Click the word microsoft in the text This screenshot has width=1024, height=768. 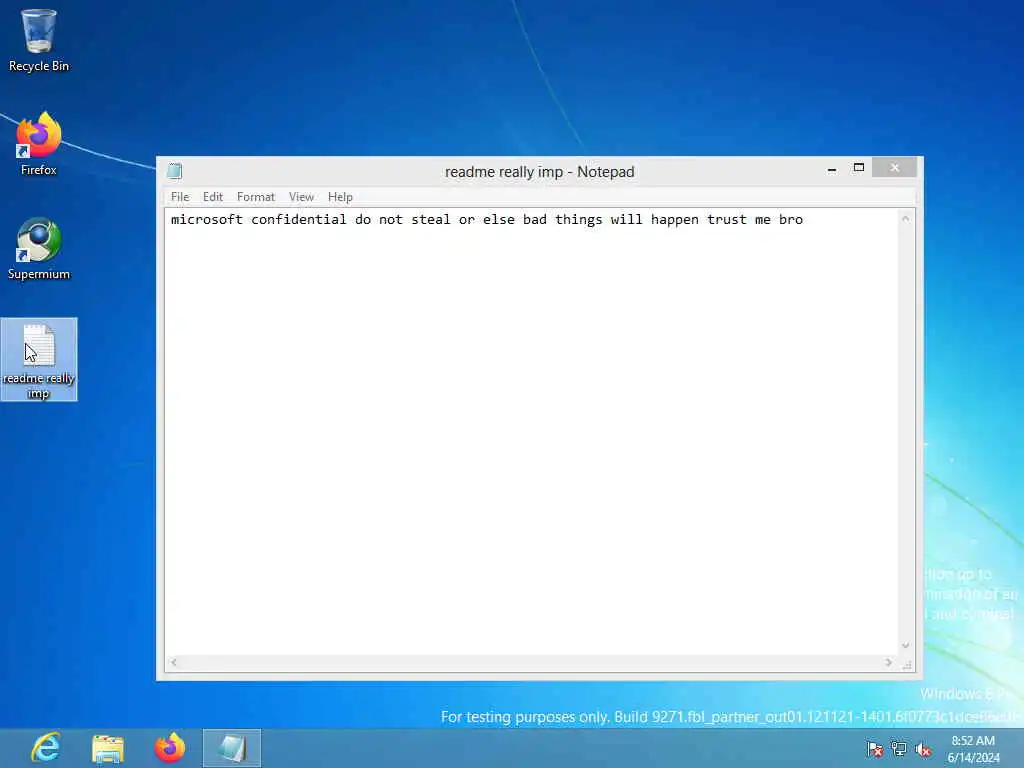(206, 219)
